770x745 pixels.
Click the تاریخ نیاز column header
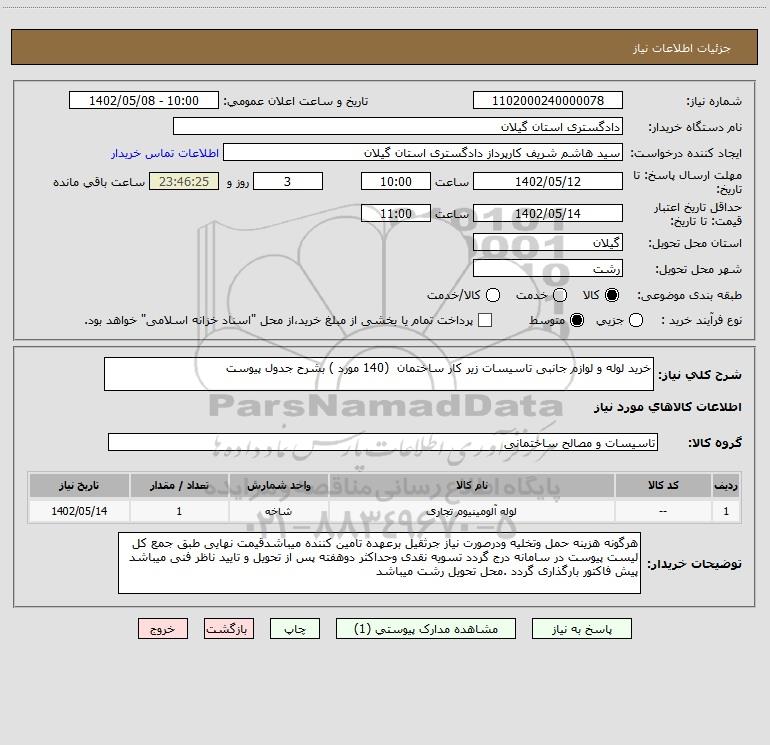coord(79,485)
